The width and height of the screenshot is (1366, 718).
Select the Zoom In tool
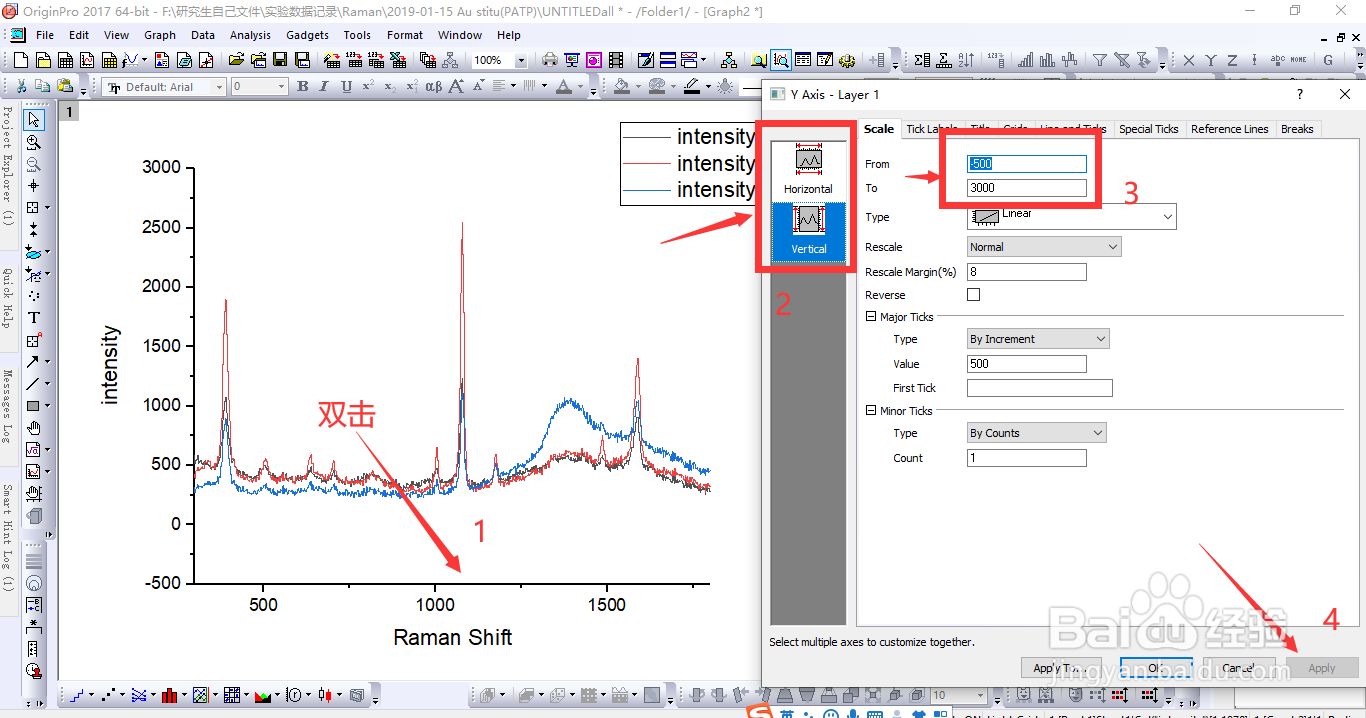pos(34,142)
